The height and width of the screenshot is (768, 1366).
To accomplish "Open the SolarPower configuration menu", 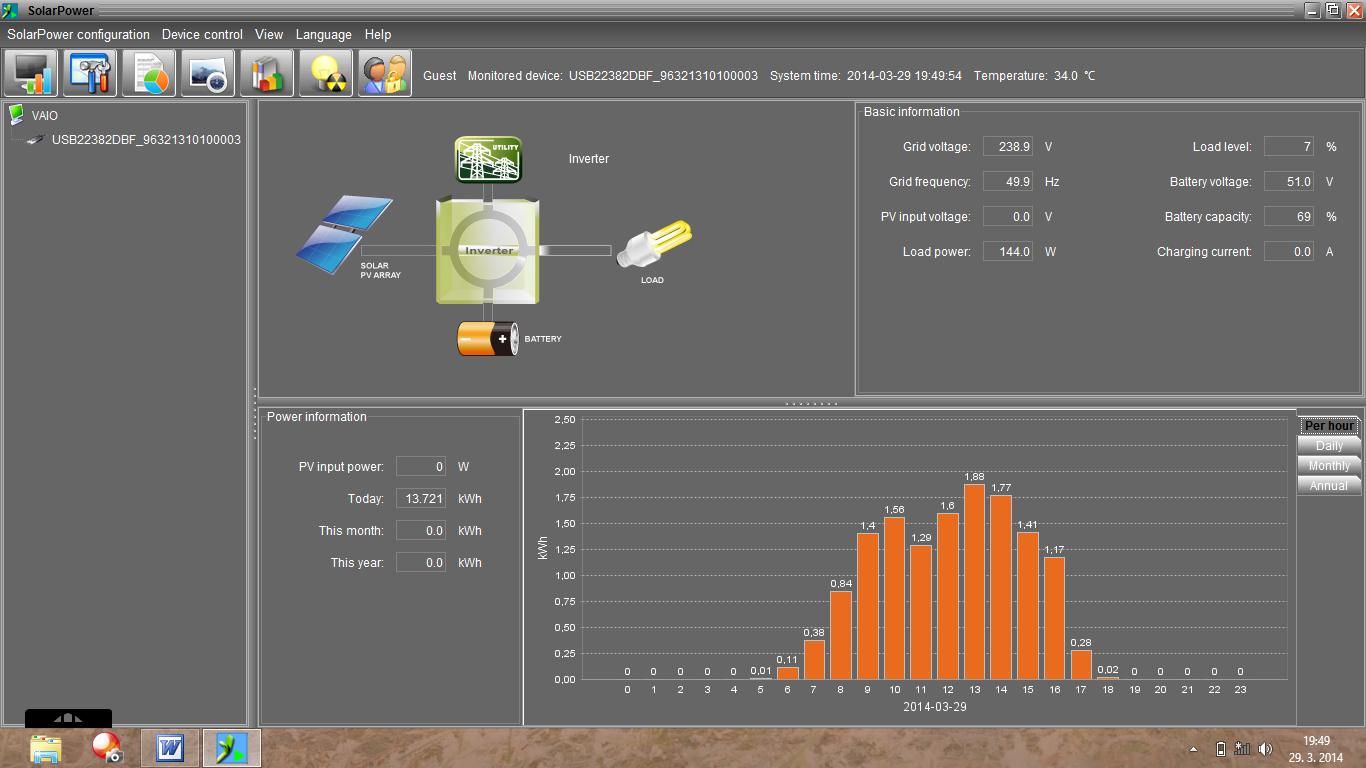I will (x=78, y=34).
